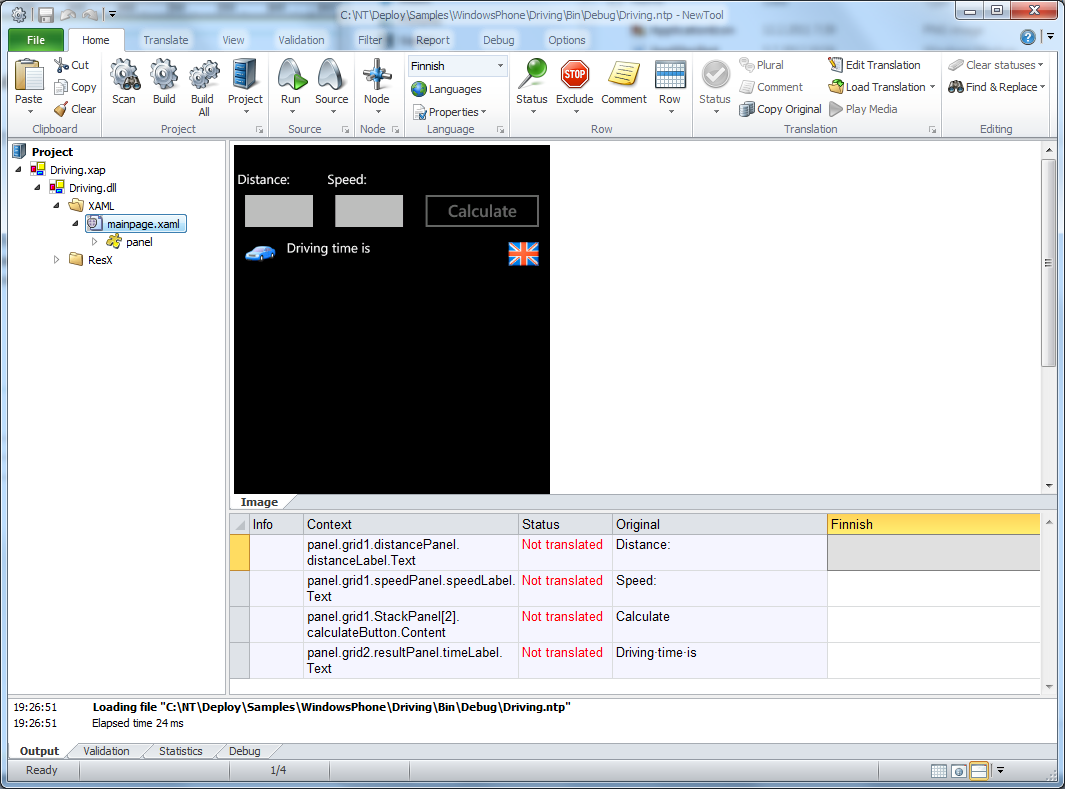Open the Properties dropdown
Image resolution: width=1065 pixels, height=789 pixels.
[449, 111]
